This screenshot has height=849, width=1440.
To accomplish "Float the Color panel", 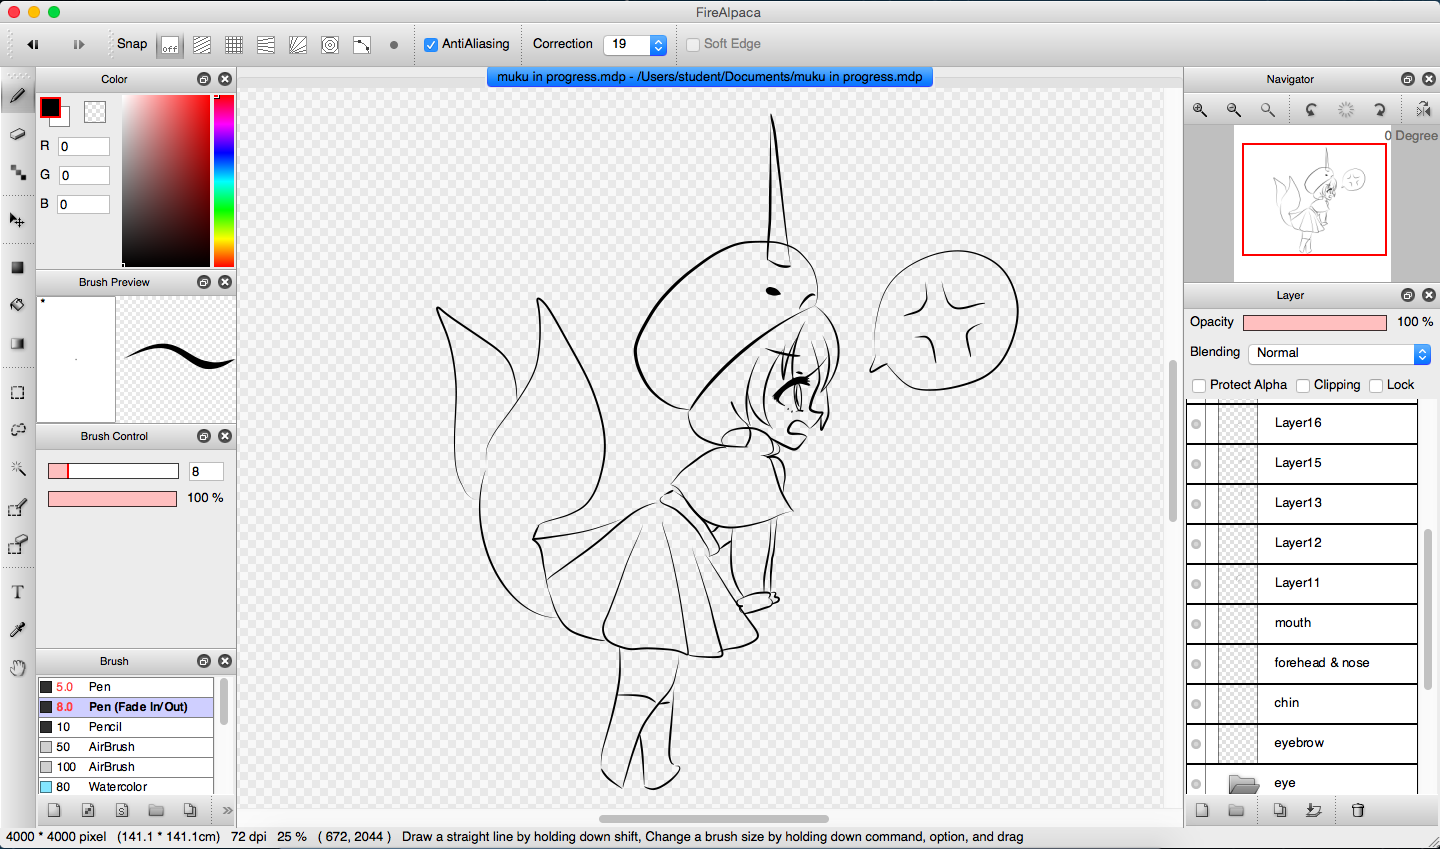I will click(x=204, y=79).
